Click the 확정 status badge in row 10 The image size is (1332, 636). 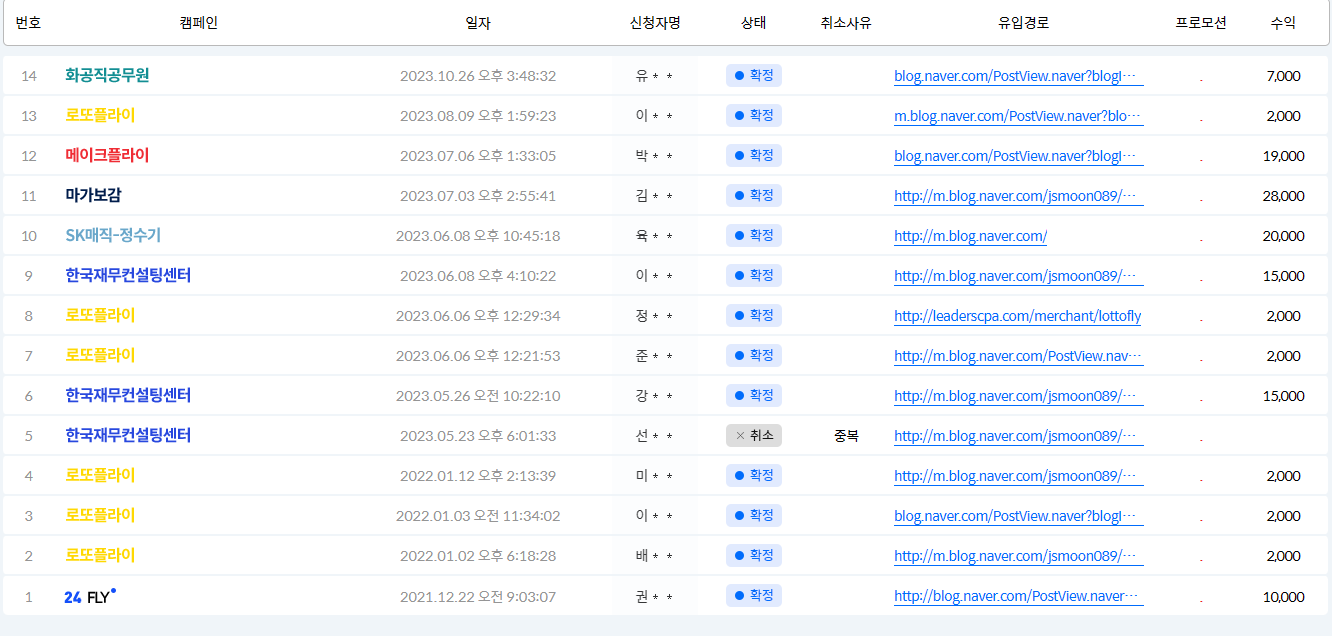[754, 235]
